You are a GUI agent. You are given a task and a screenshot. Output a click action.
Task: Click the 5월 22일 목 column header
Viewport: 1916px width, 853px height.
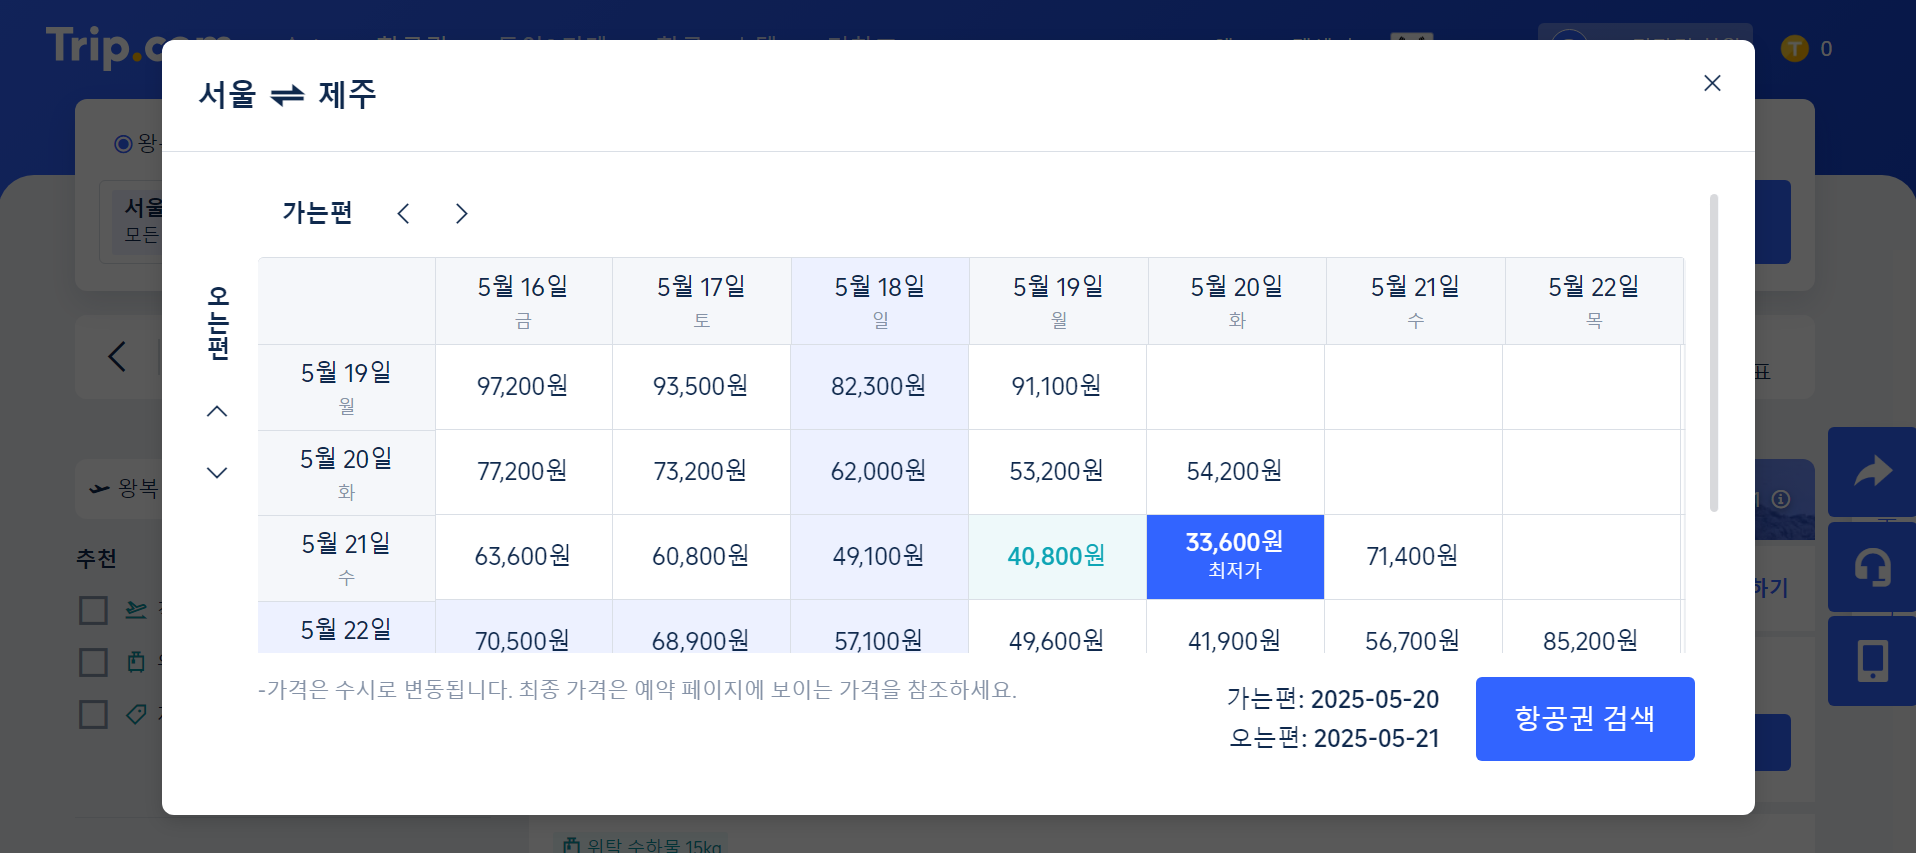(x=1594, y=301)
